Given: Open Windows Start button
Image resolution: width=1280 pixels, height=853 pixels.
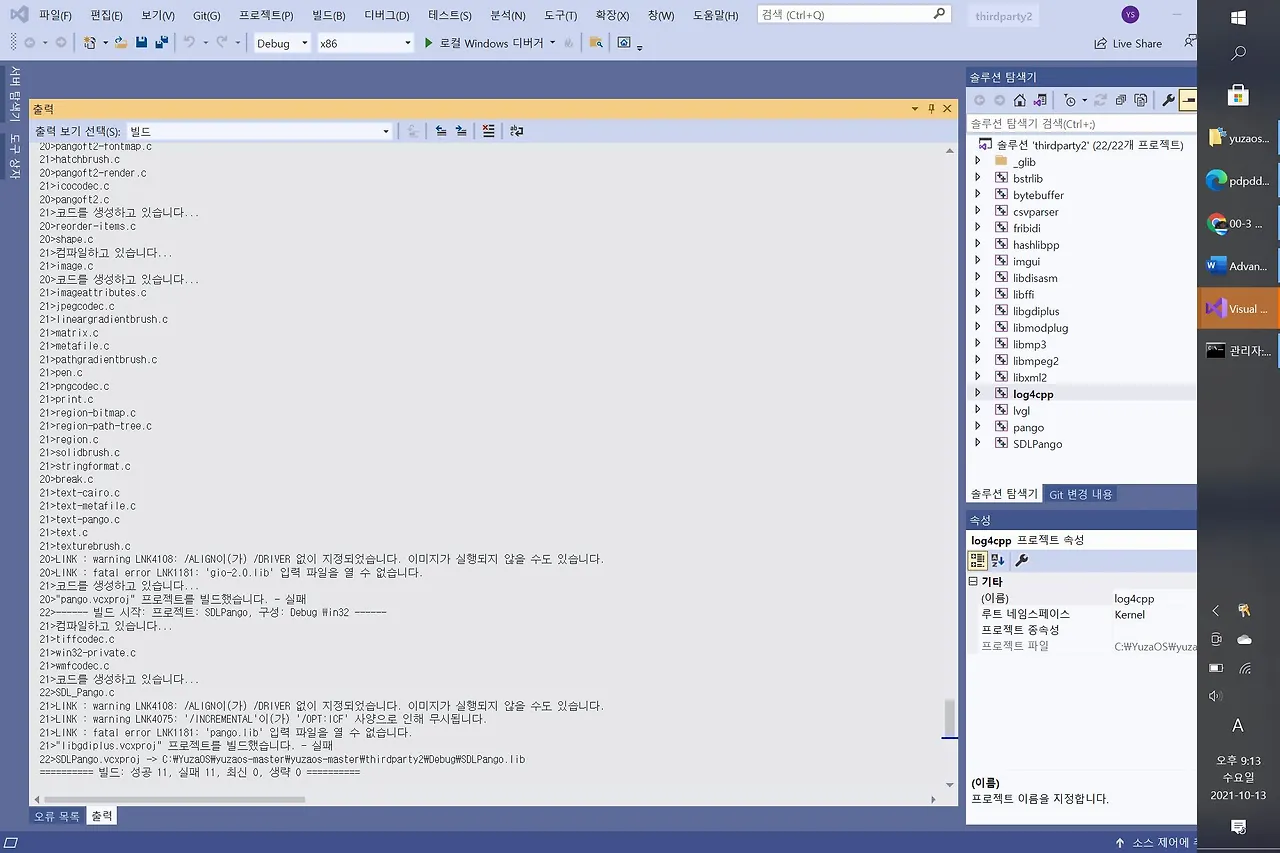Looking at the screenshot, I should pyautogui.click(x=1238, y=17).
